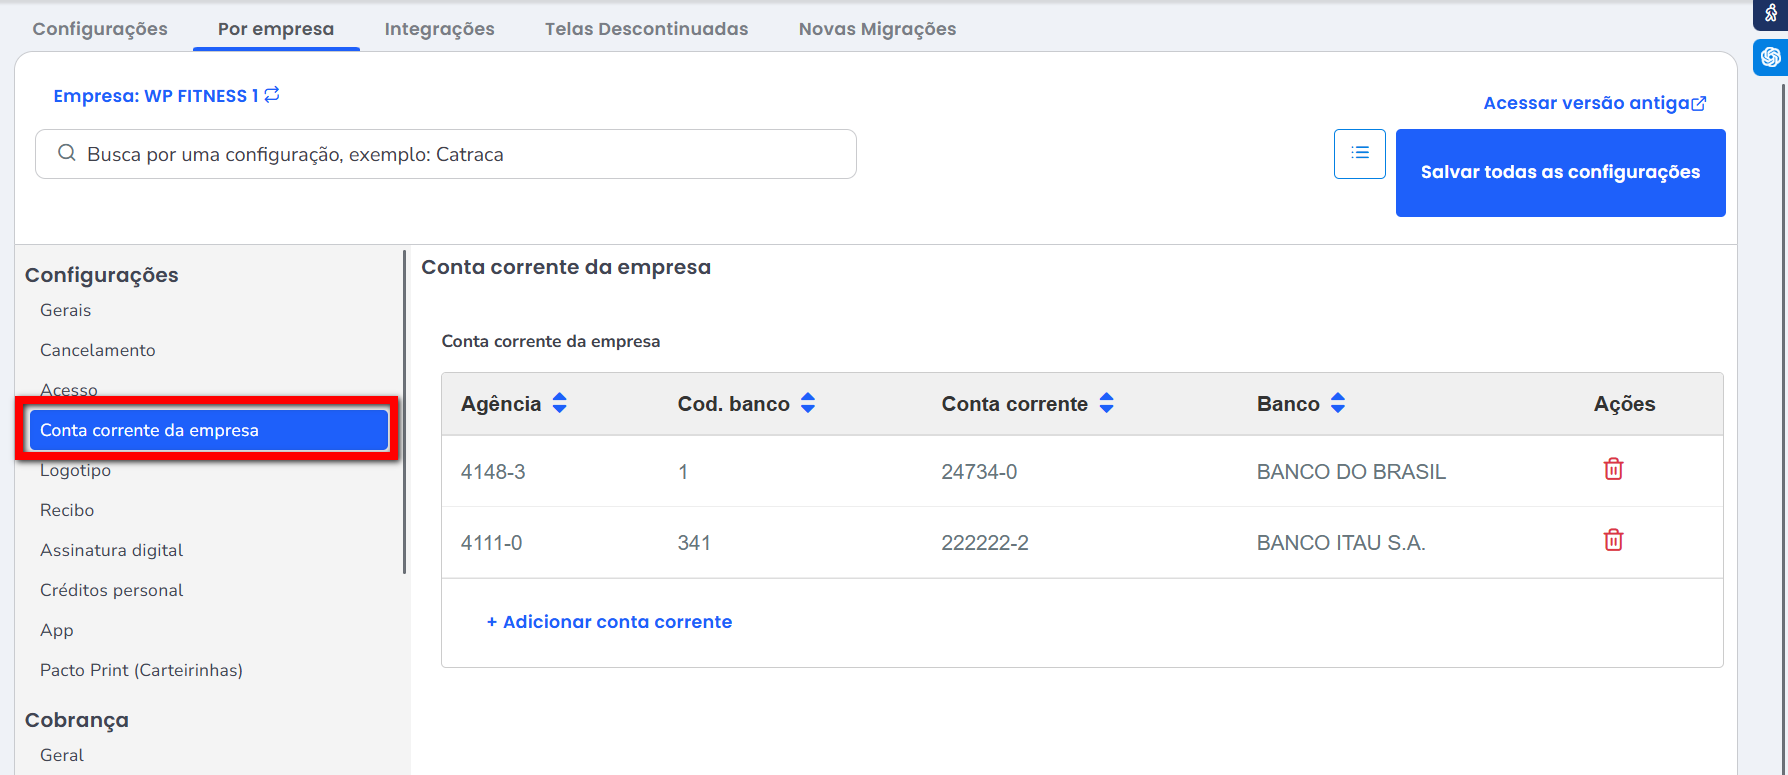Delete the BANCO DO BRASIL account row
This screenshot has width=1788, height=775.
(x=1613, y=469)
